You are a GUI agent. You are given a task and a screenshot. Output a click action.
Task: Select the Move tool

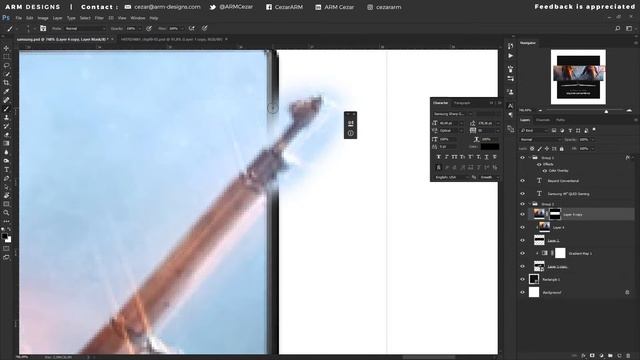tap(6, 48)
